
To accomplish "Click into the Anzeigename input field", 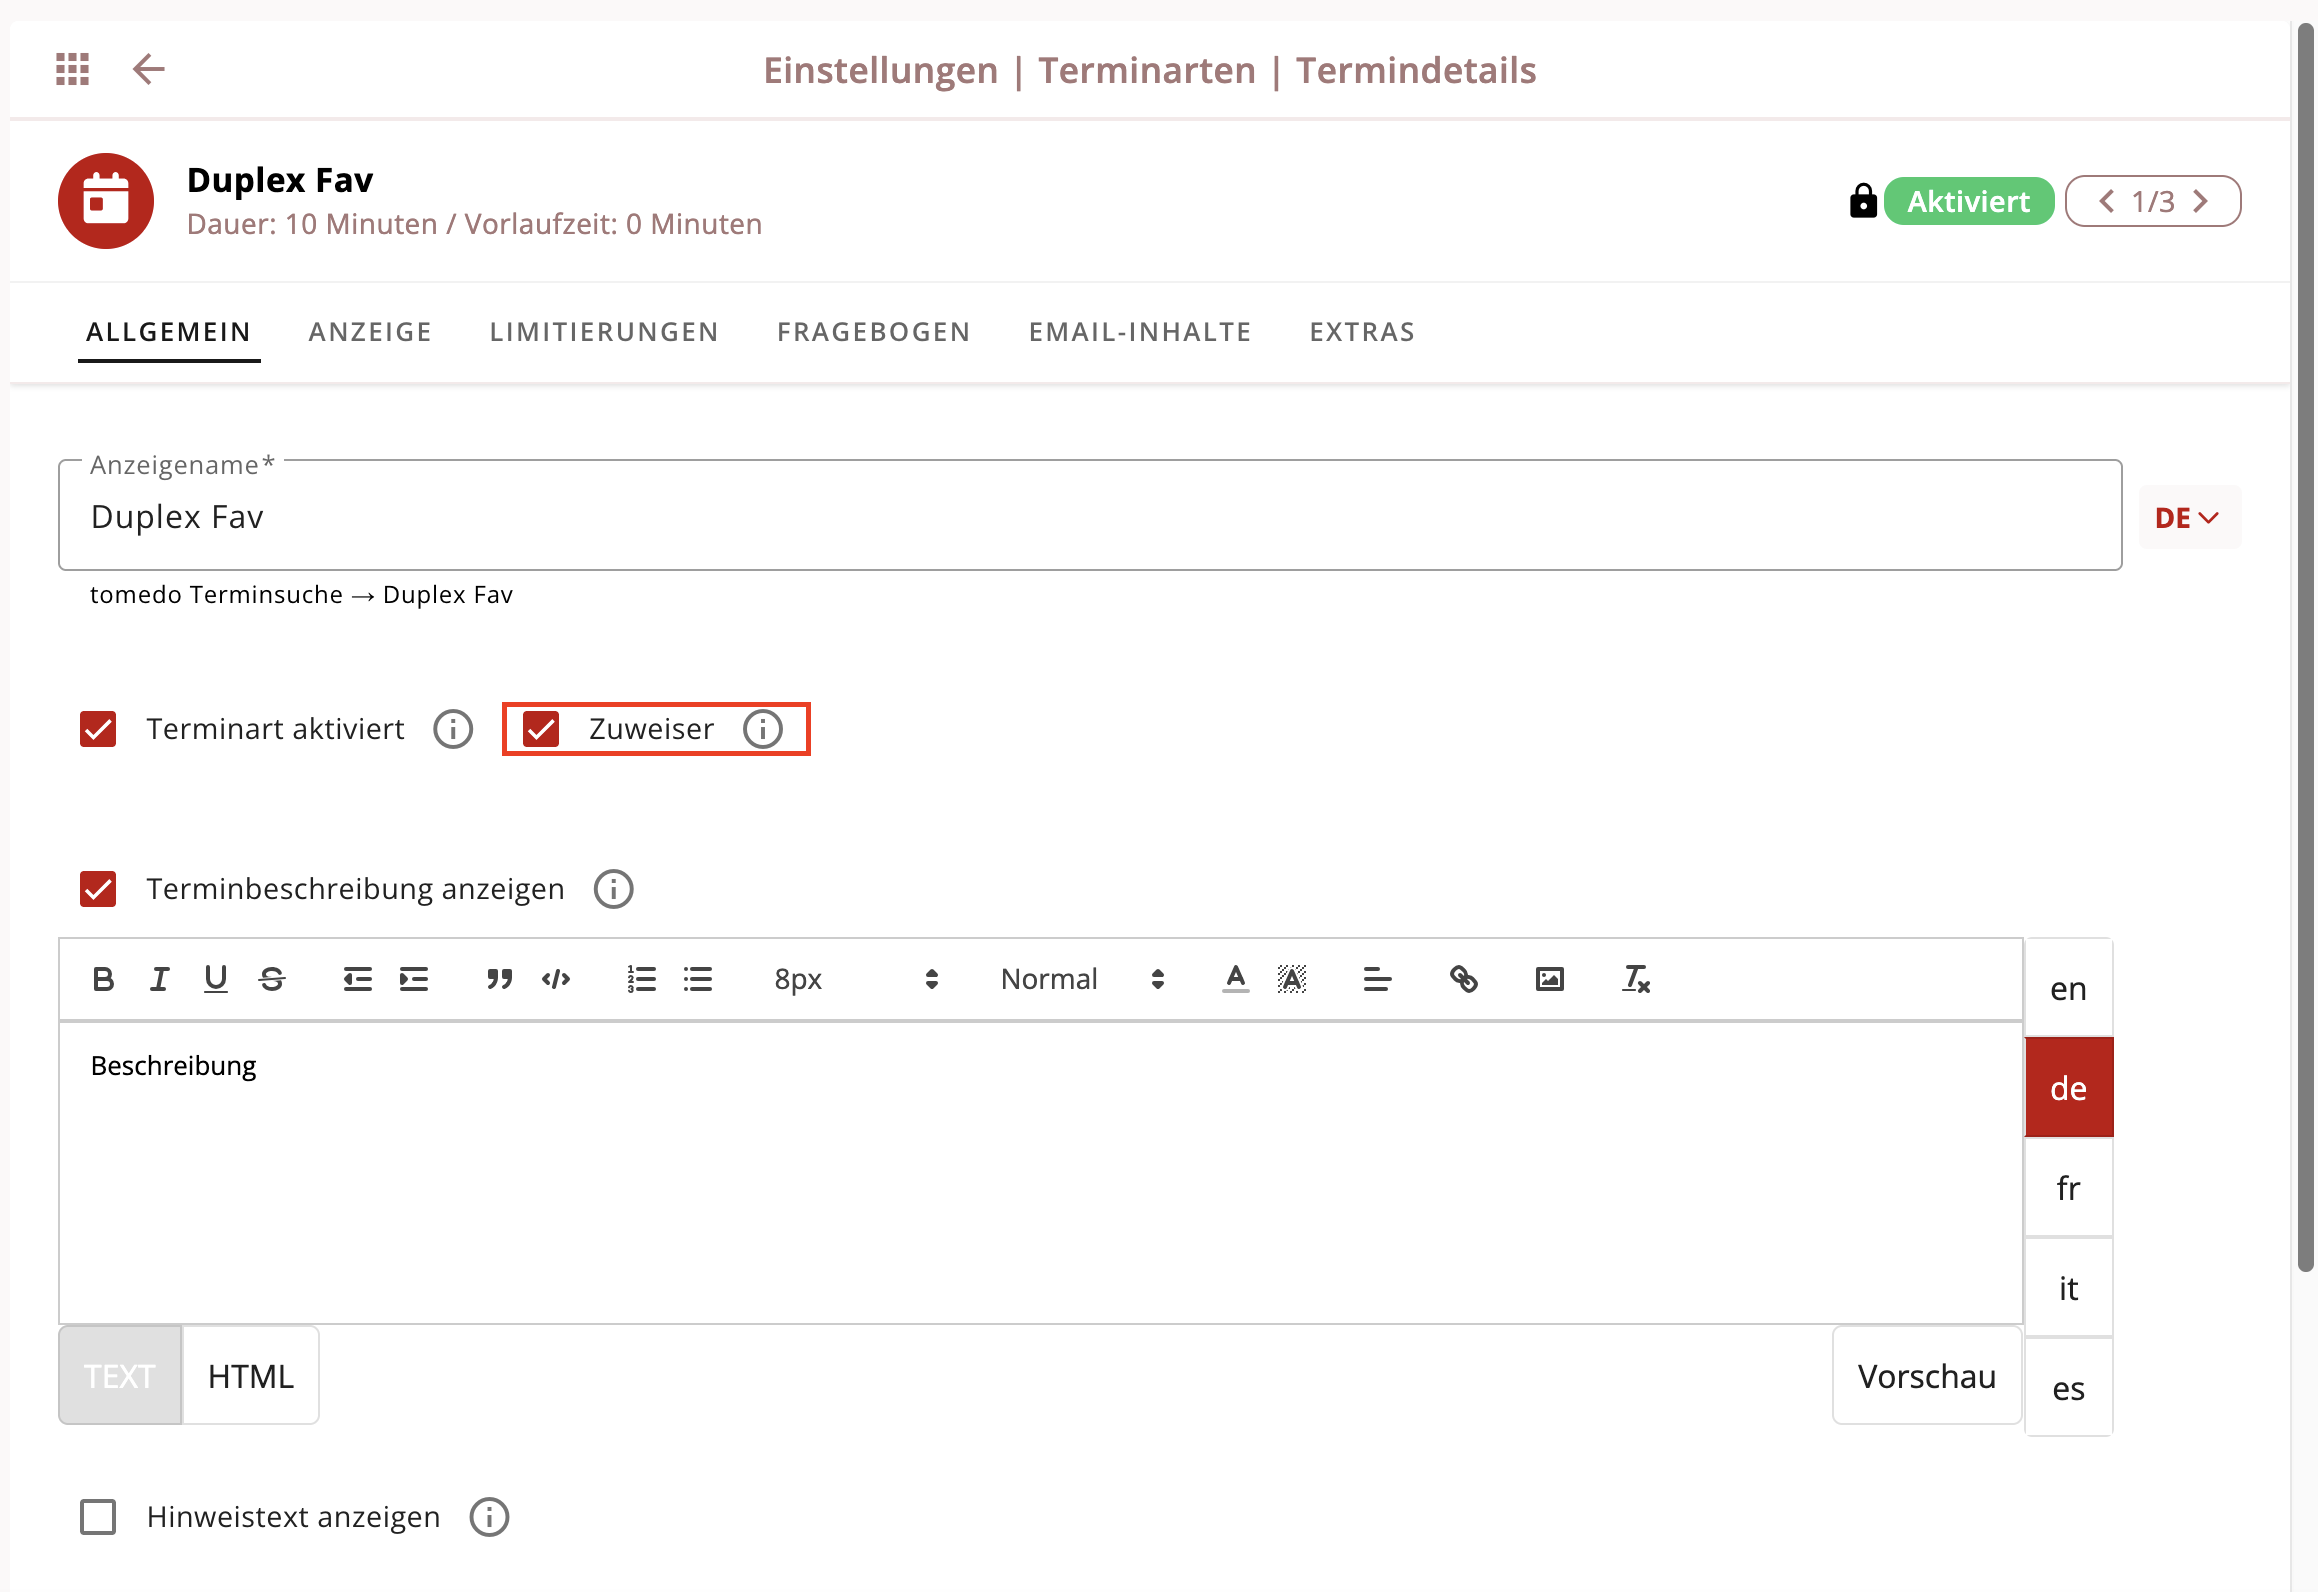I will tap(1090, 516).
